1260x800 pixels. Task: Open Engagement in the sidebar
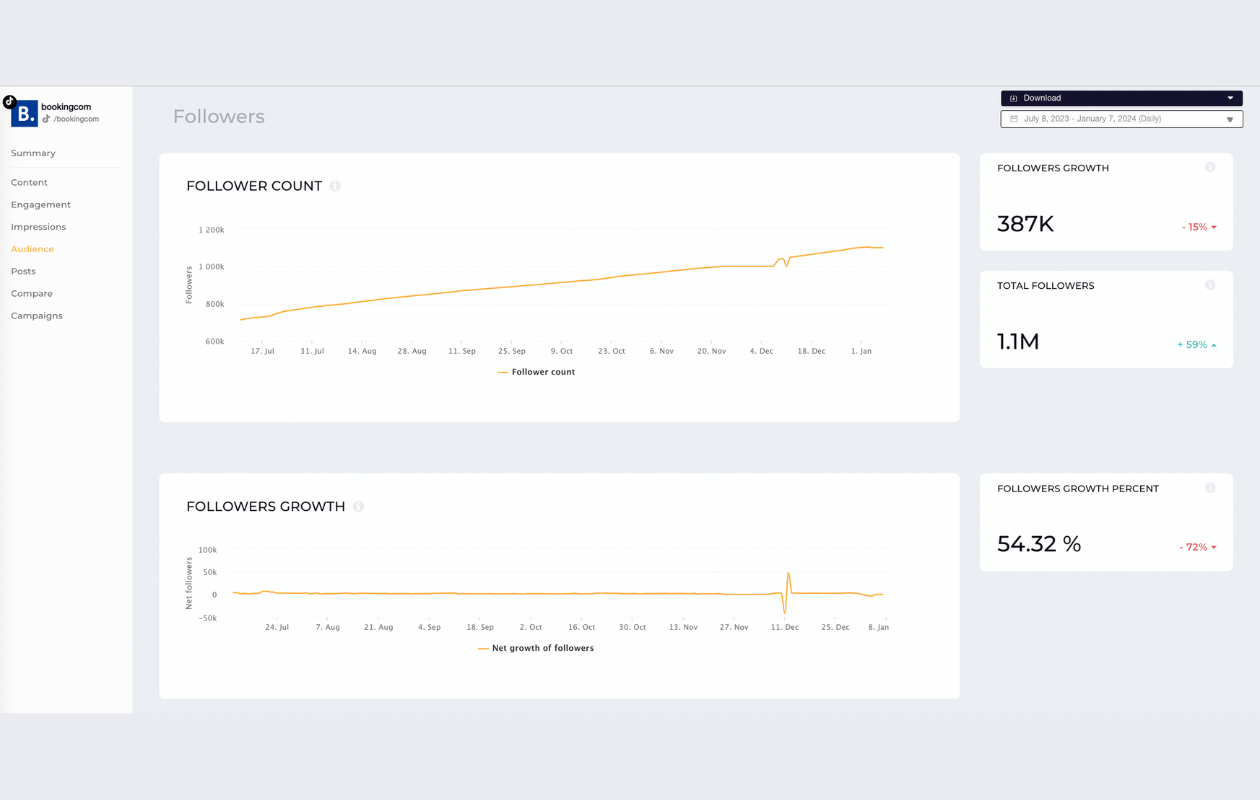click(41, 204)
